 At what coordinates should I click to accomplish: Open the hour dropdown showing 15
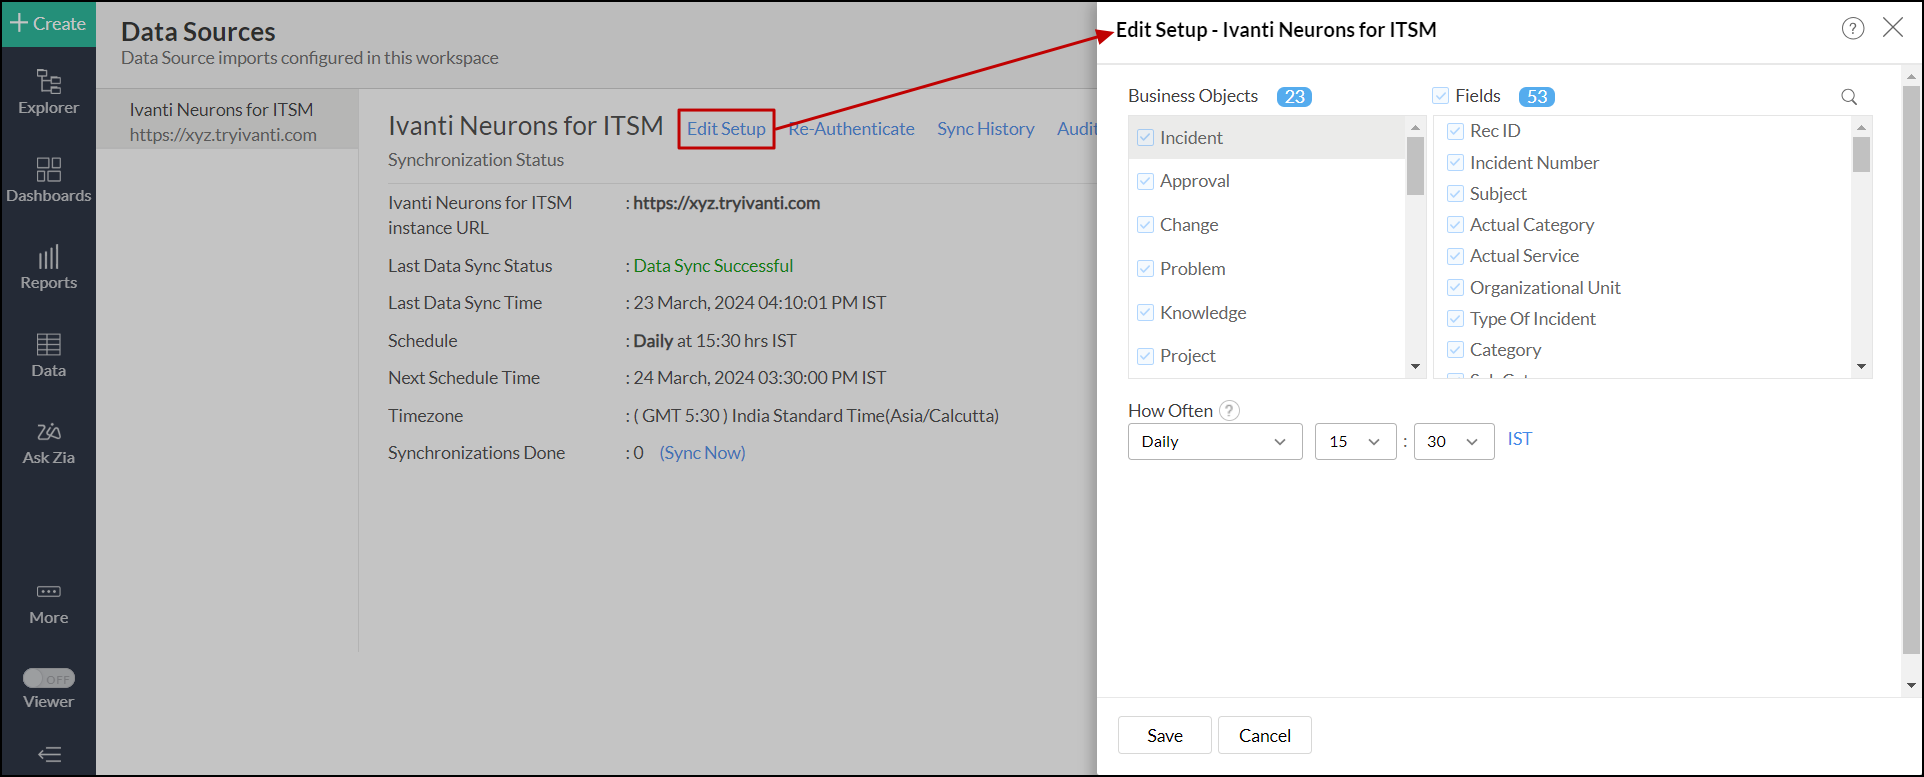tap(1355, 441)
